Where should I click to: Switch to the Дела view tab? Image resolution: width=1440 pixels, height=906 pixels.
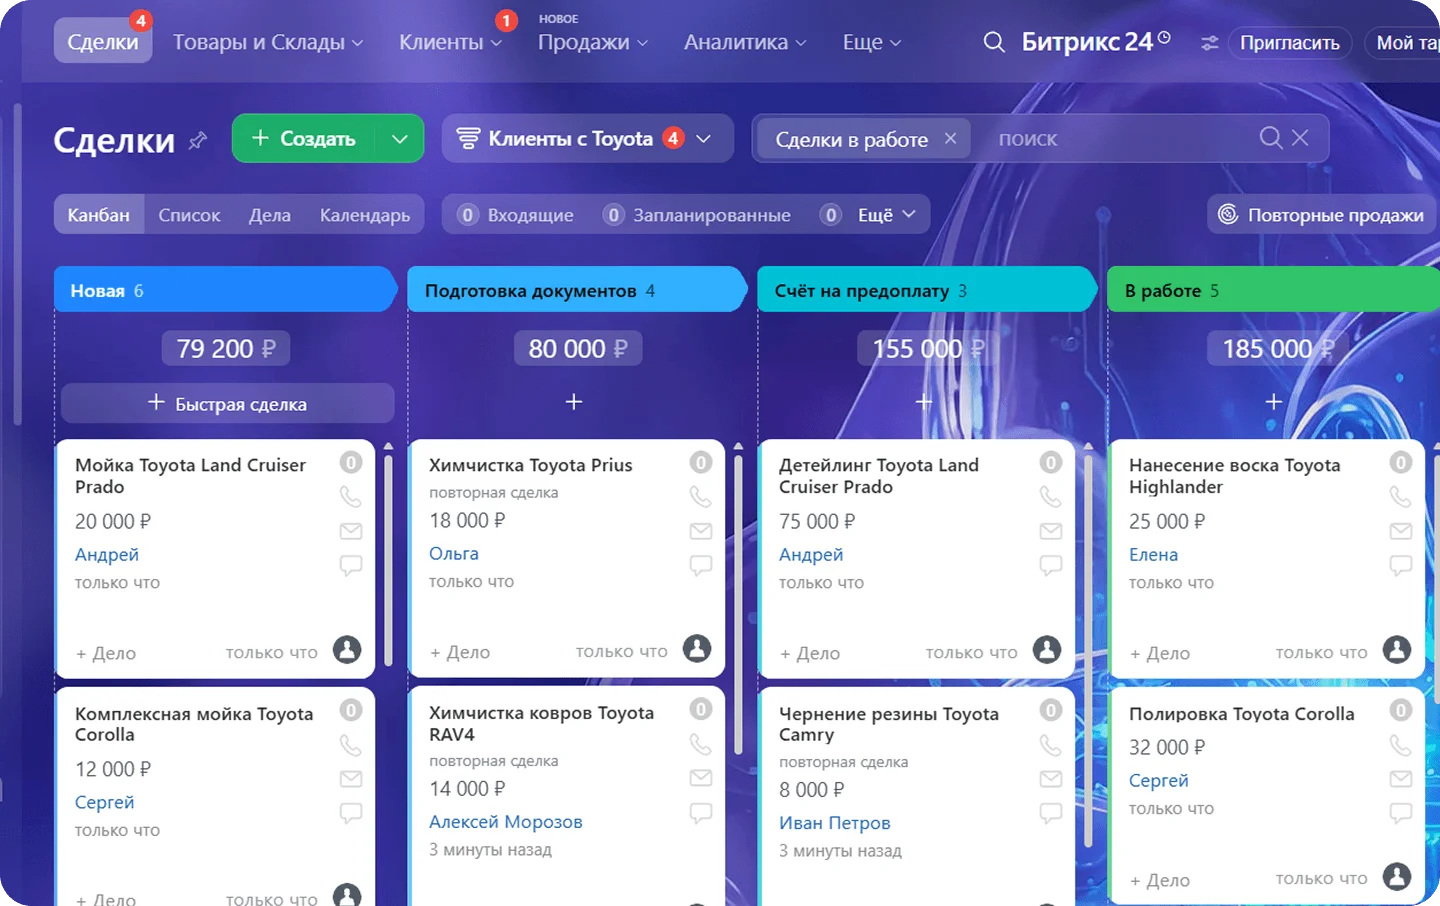[x=270, y=215]
